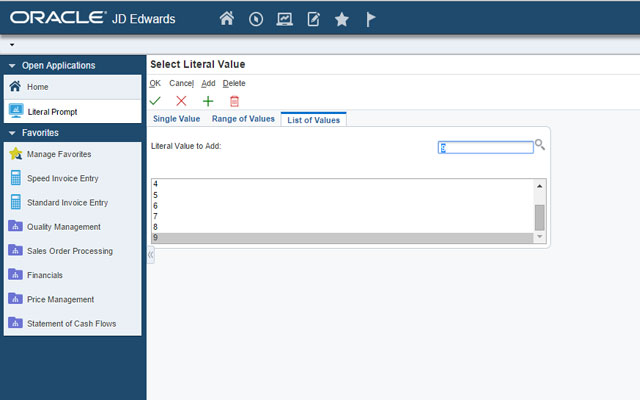Screen dimensions: 640x400
Task: Click the Literal Value to Add input field
Action: tap(486, 147)
